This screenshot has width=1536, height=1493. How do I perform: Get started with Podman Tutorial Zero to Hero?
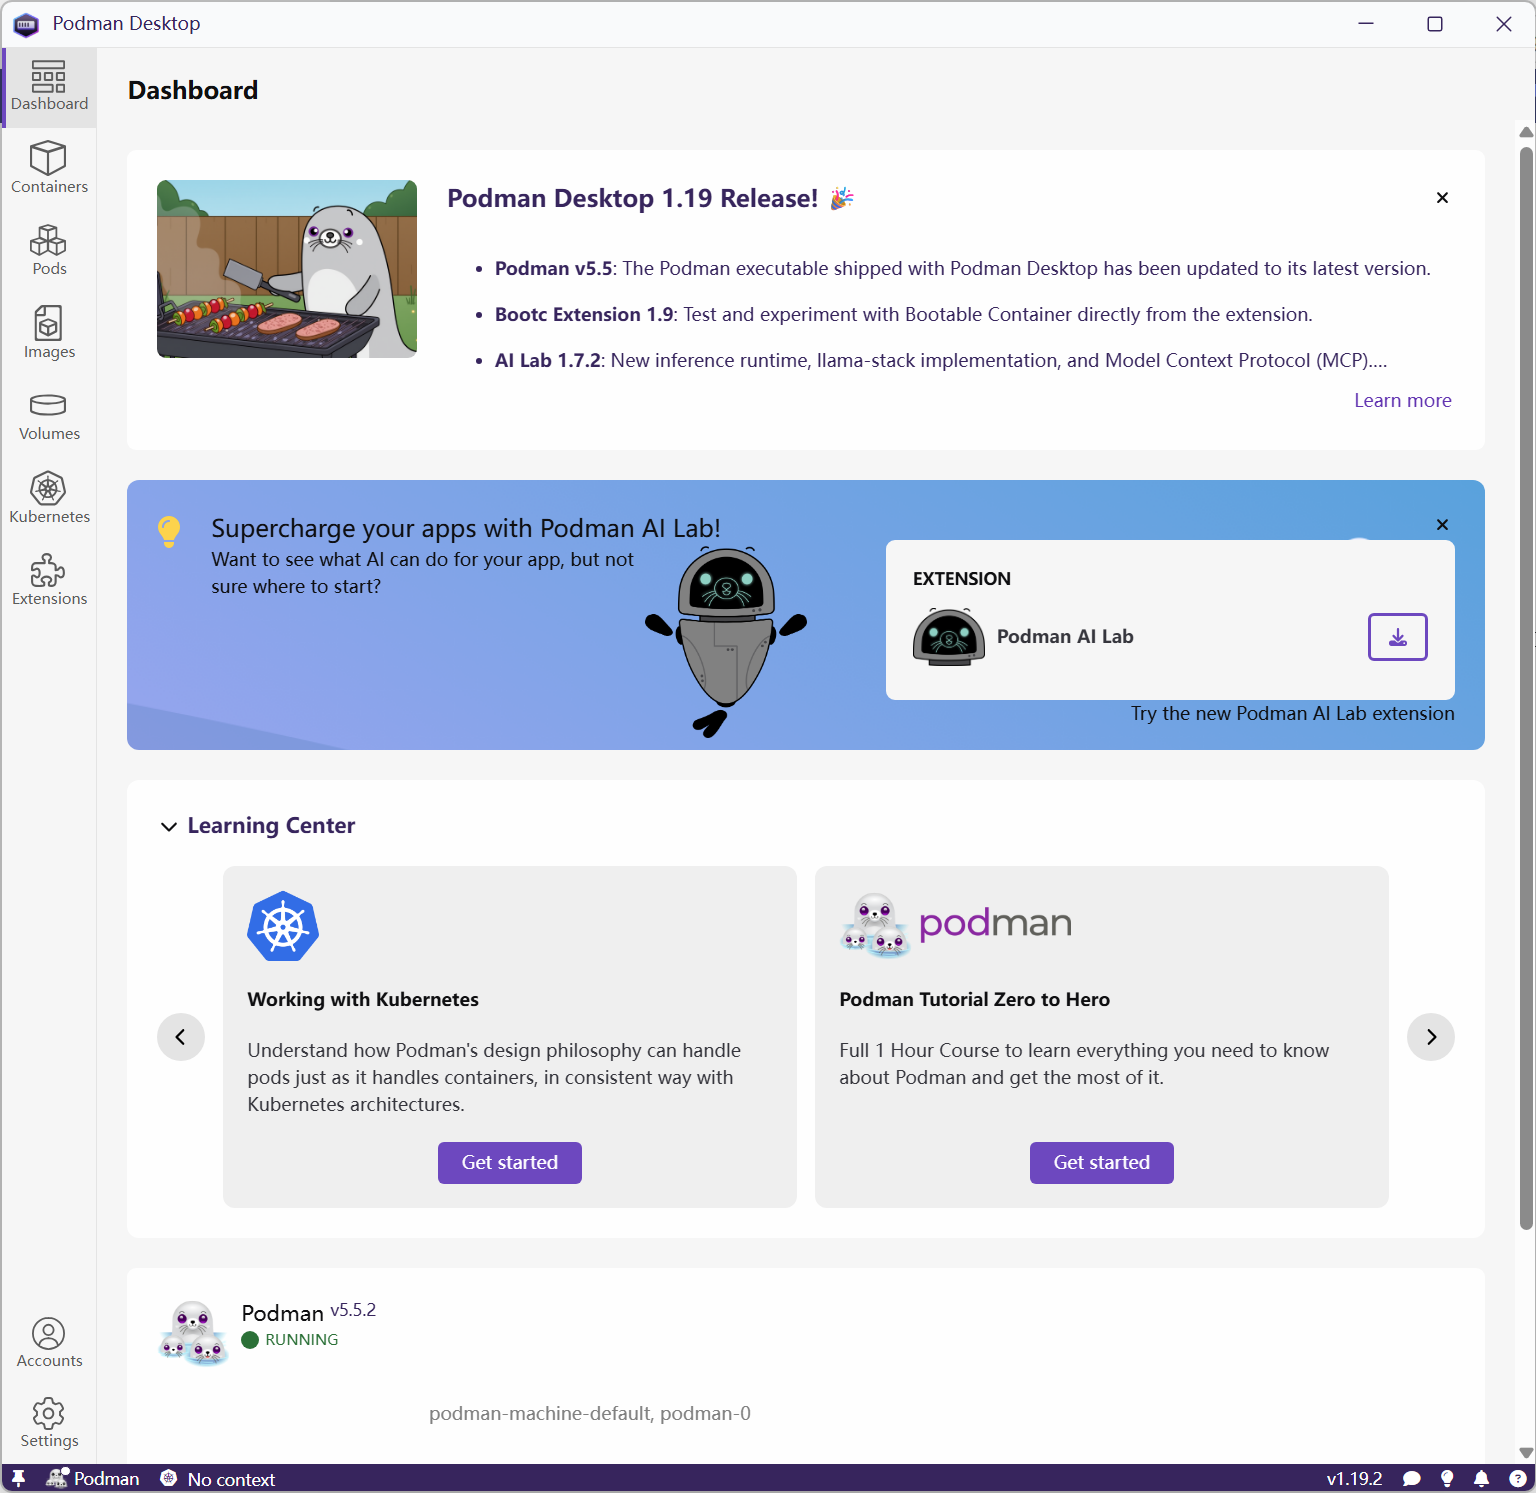[x=1102, y=1163]
